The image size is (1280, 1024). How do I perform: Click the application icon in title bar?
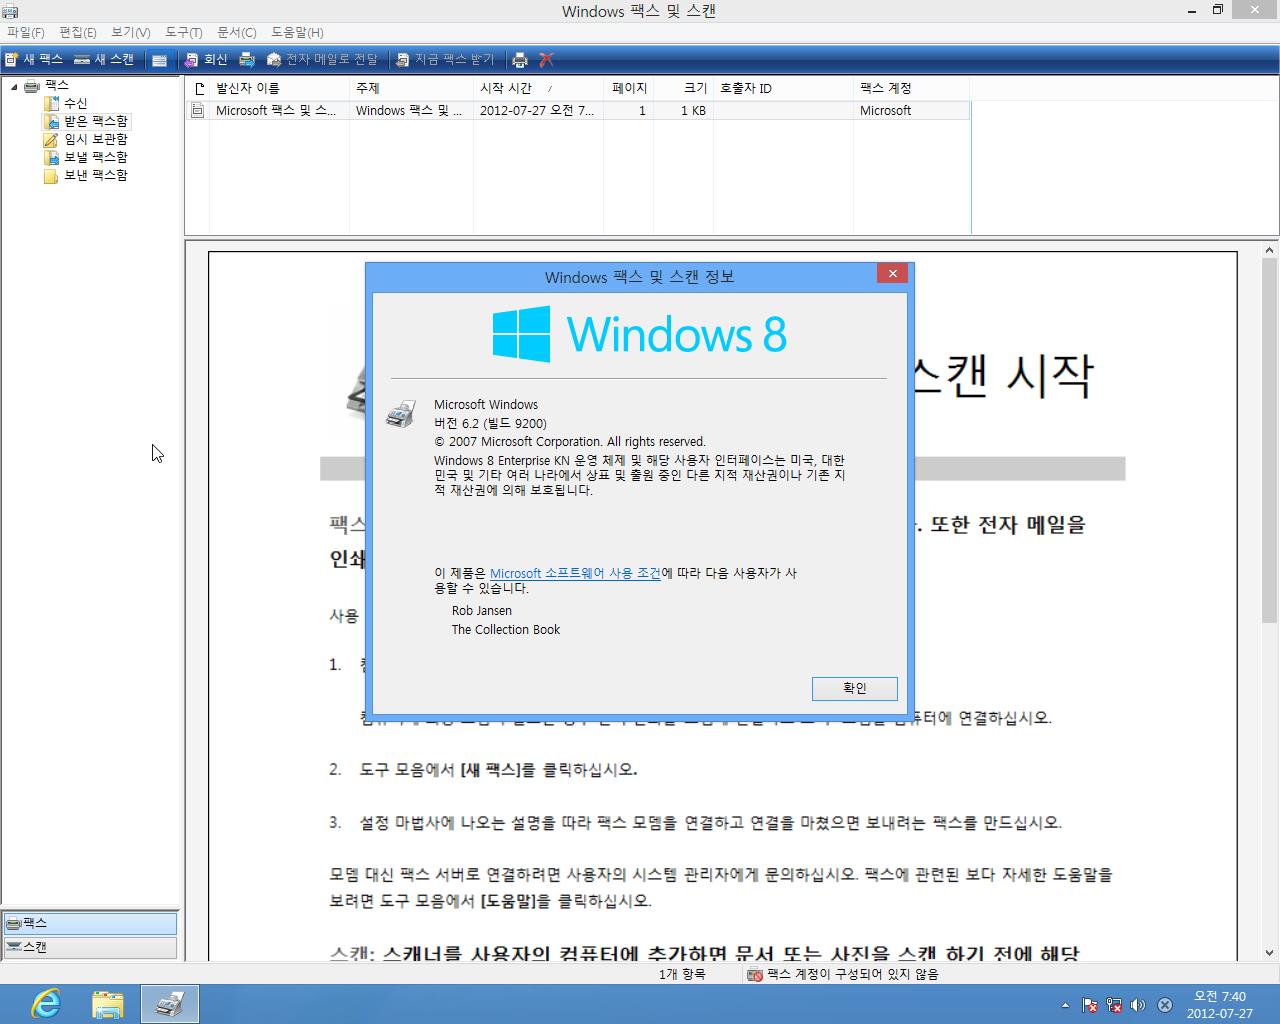point(10,11)
